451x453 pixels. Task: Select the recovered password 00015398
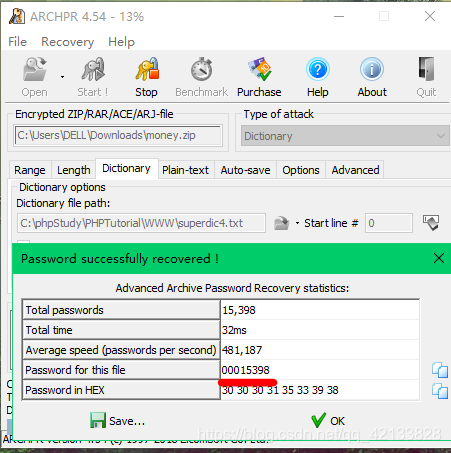pos(246,370)
